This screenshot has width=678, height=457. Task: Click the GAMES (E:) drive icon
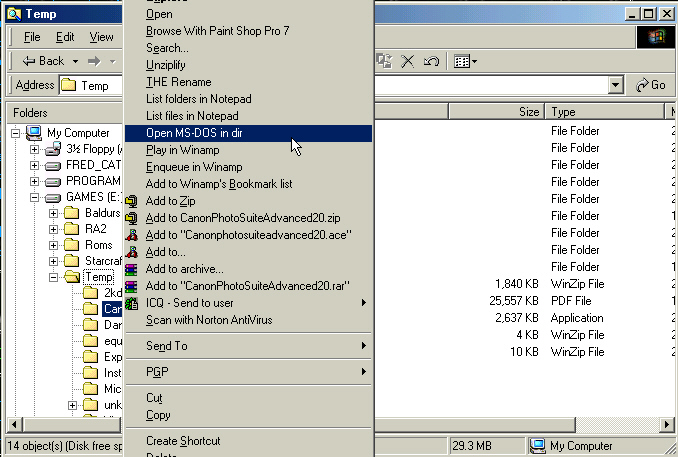point(53,198)
